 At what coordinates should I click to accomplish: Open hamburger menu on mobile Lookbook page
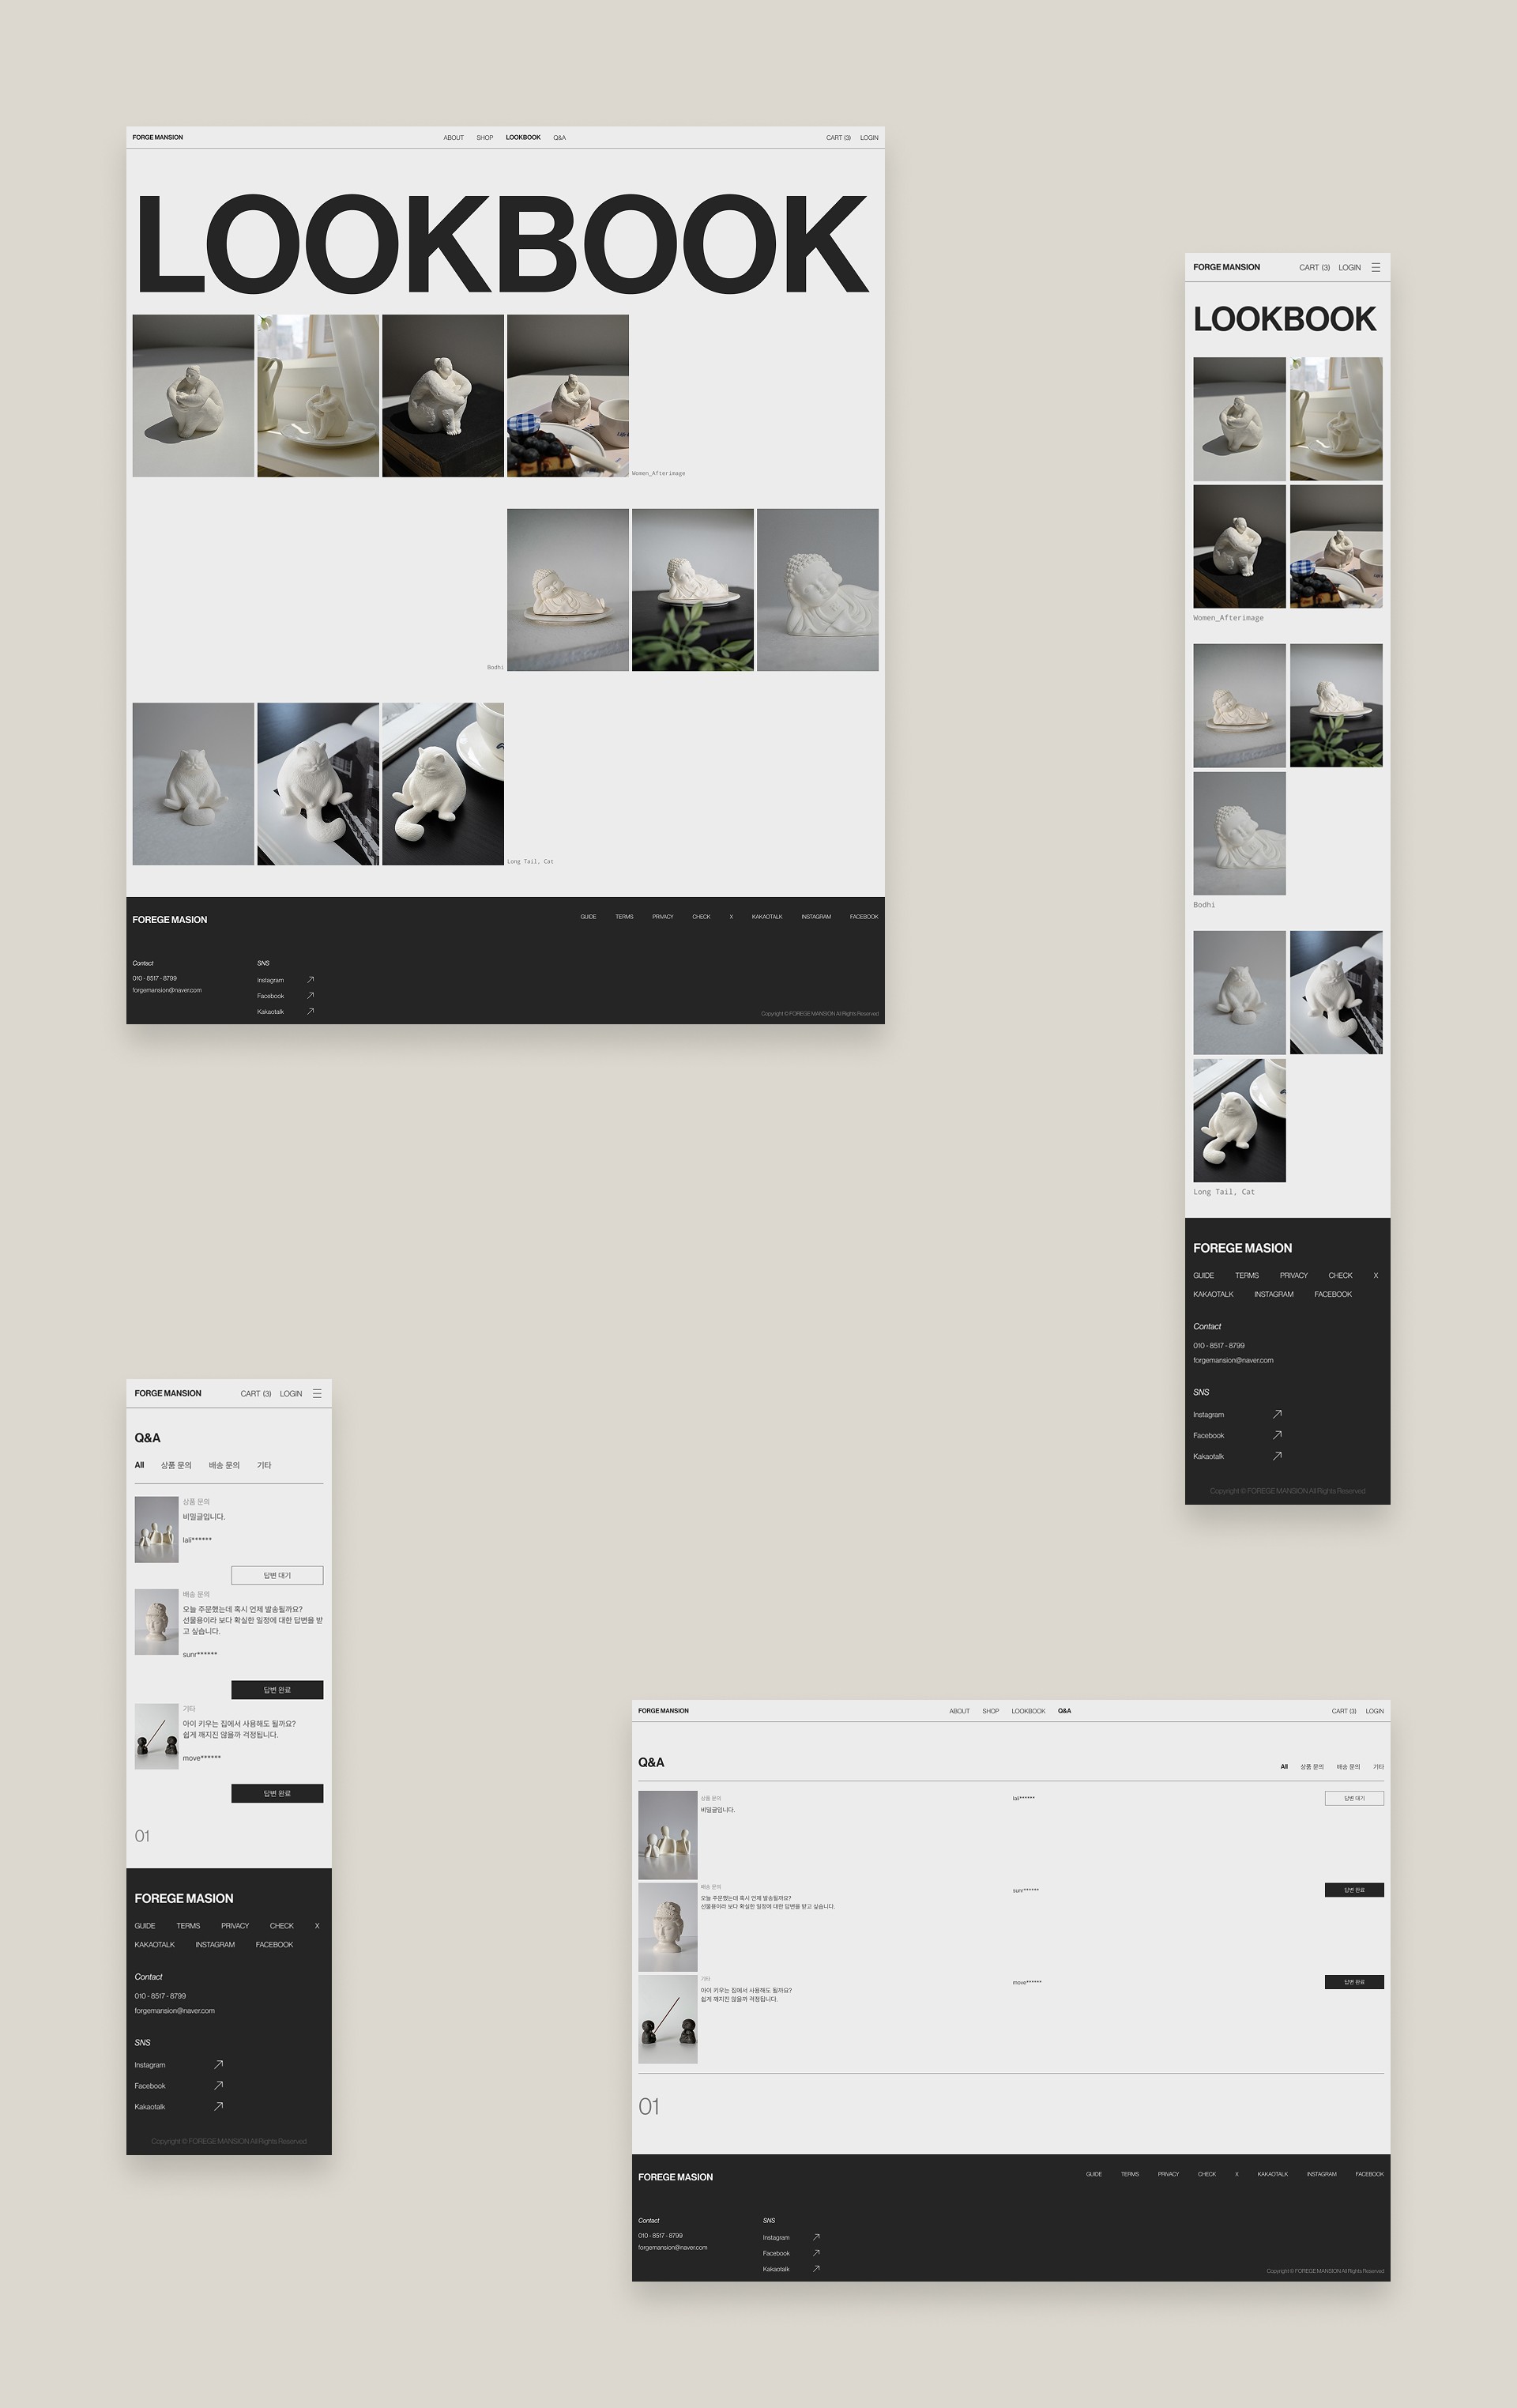pyautogui.click(x=1376, y=267)
